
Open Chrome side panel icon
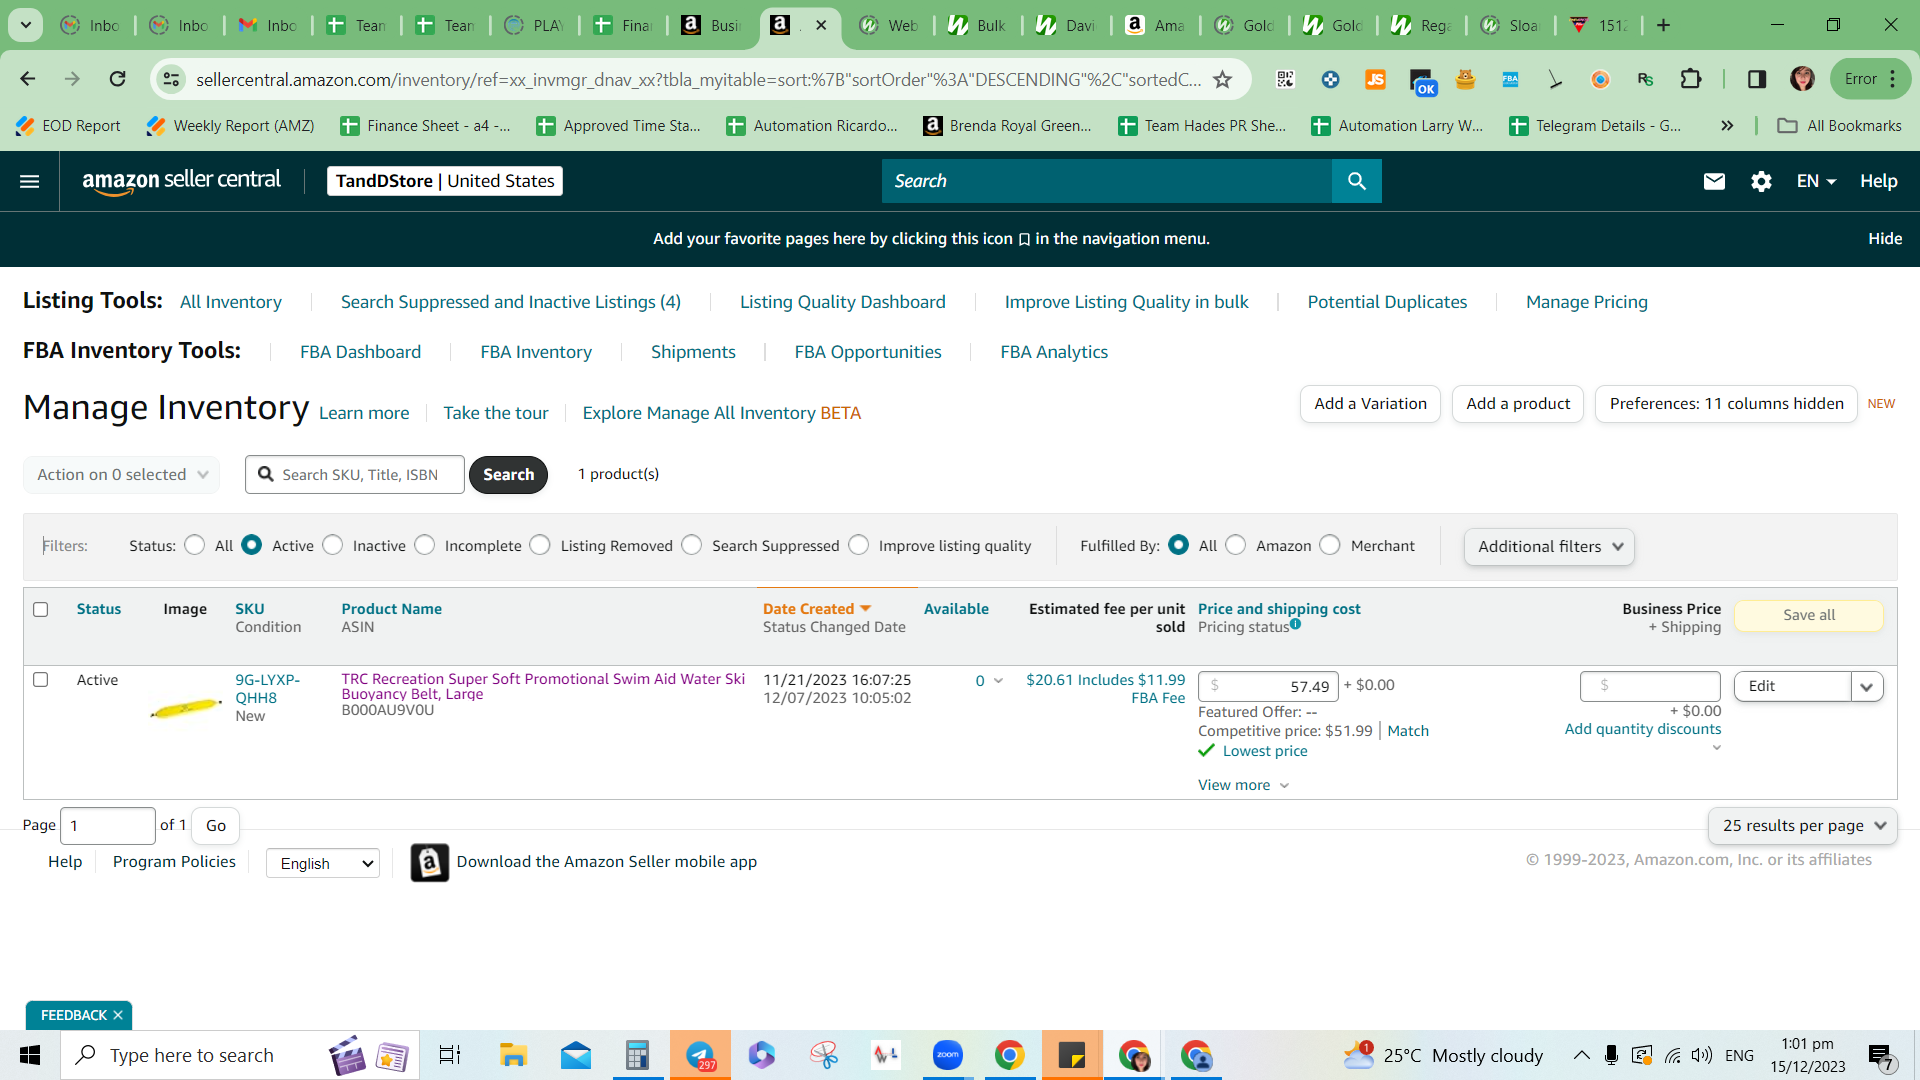click(1757, 79)
